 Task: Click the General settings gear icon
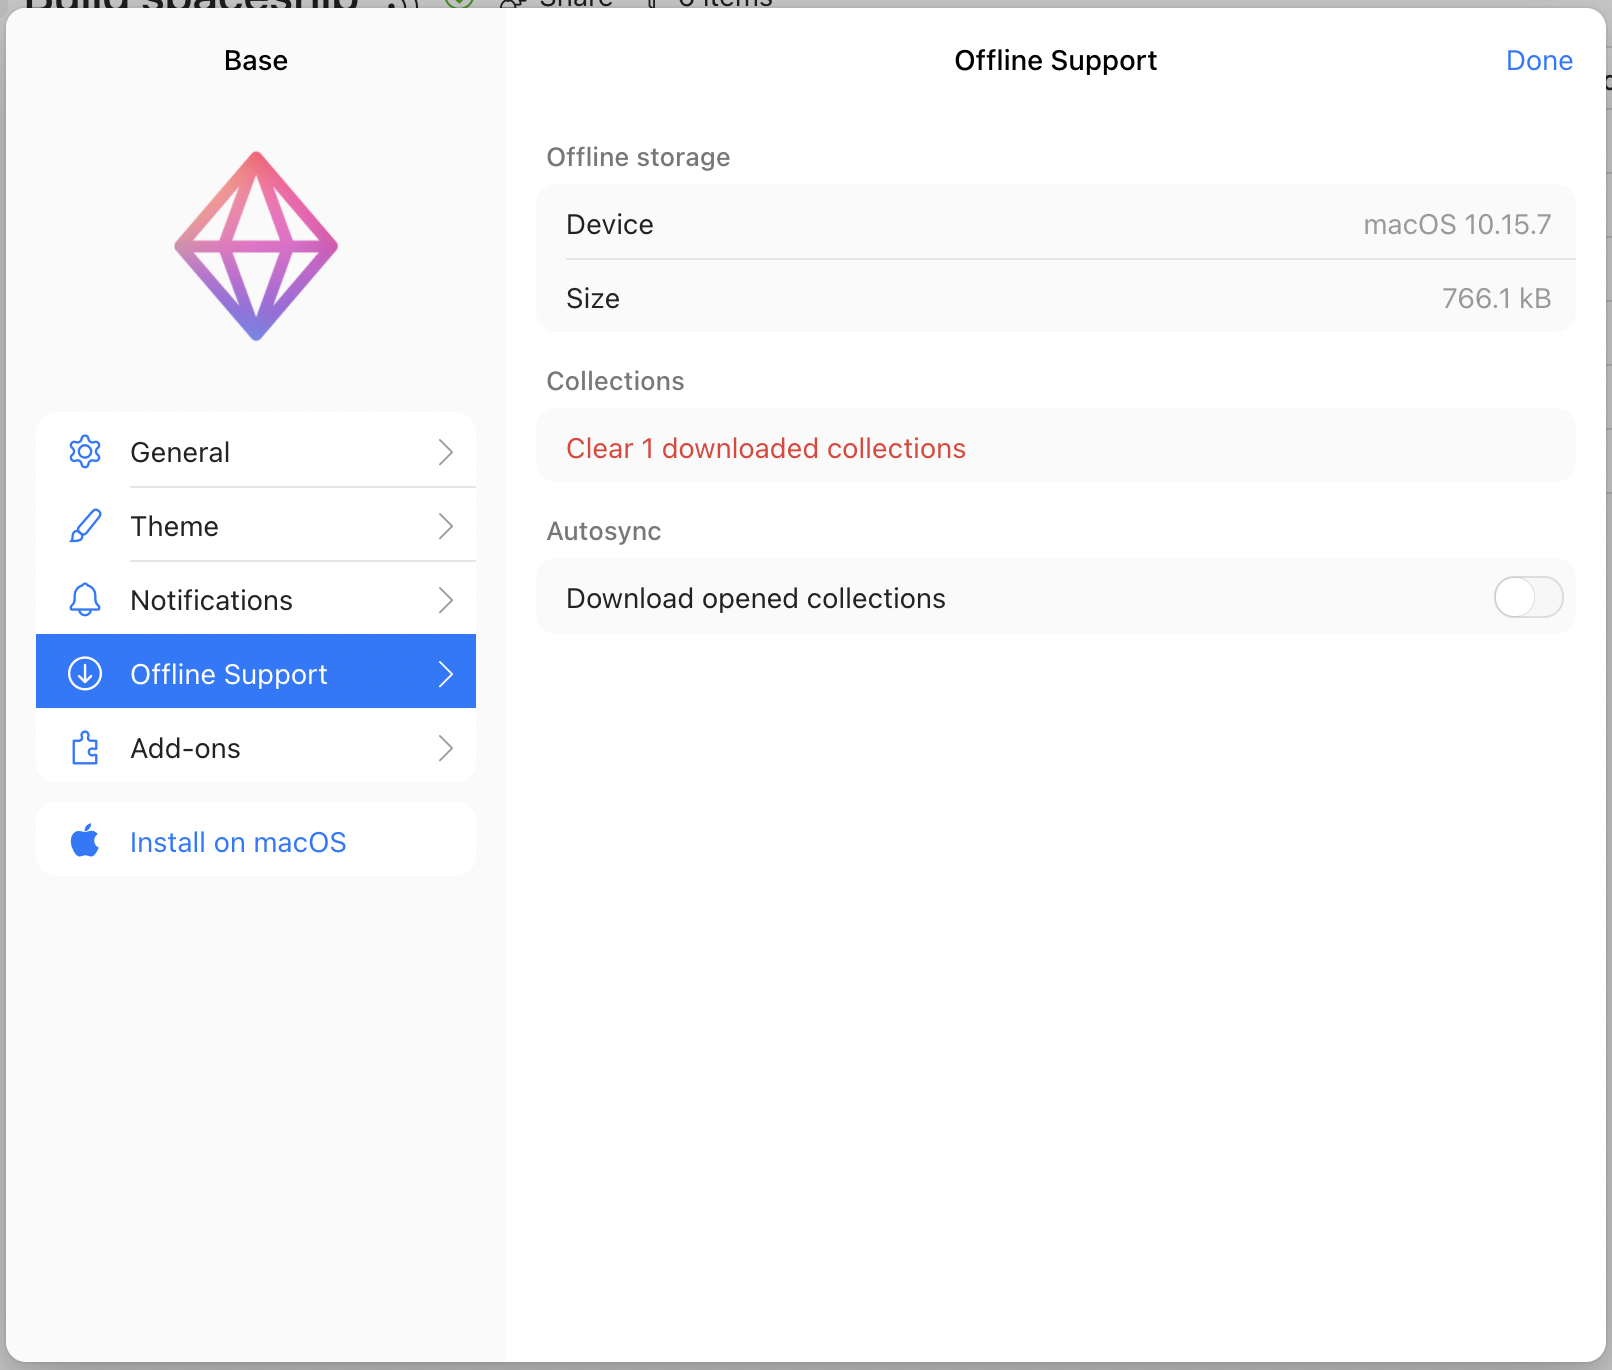85,451
